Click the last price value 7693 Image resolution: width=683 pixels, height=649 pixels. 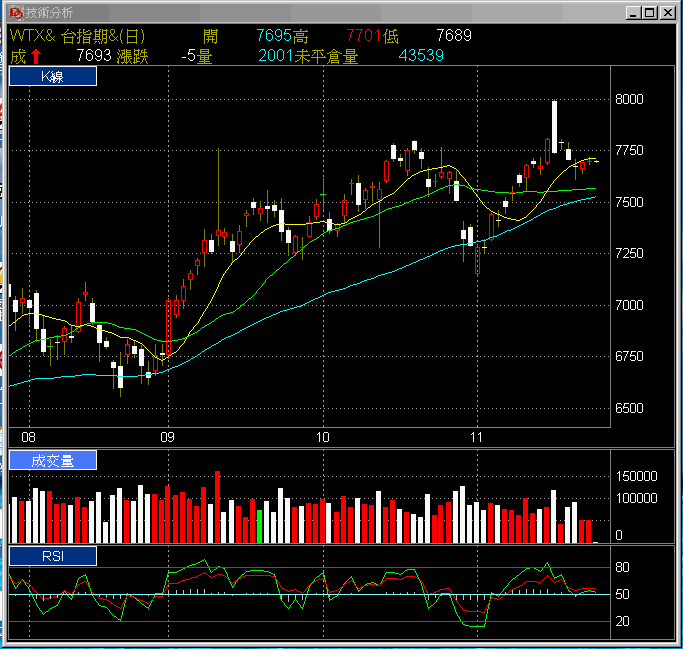94,56
